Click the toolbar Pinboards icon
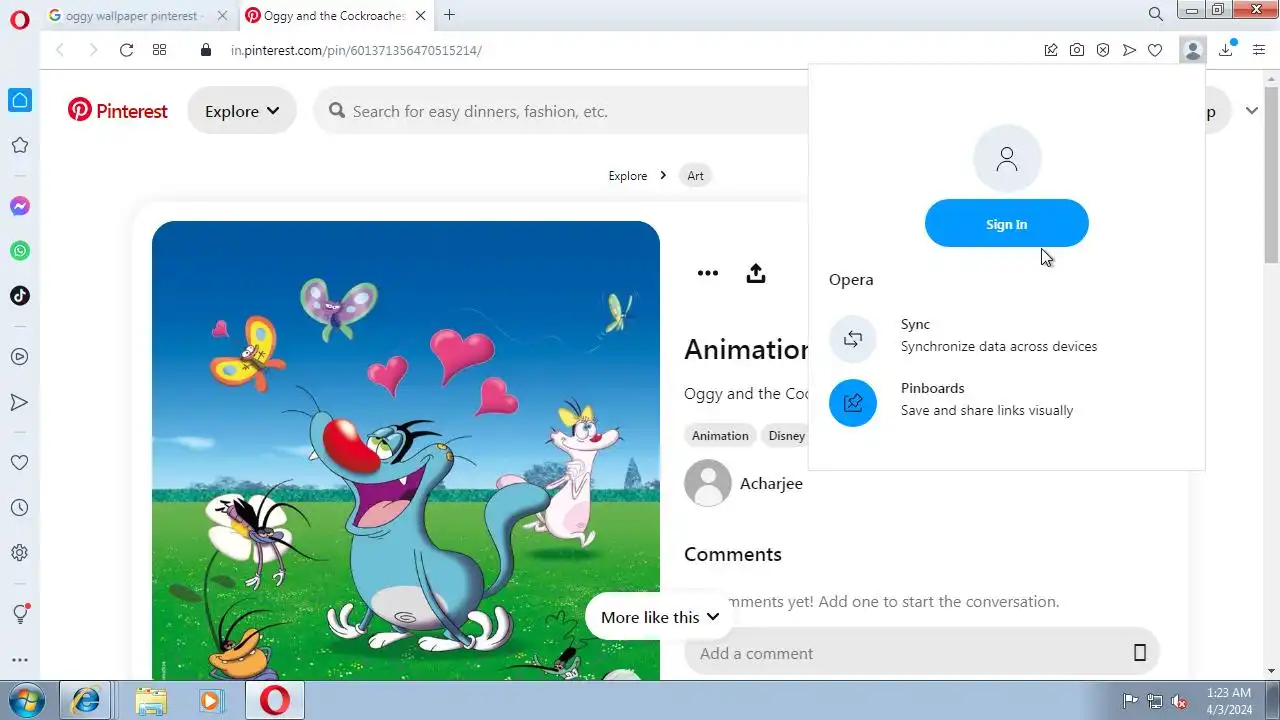This screenshot has height=720, width=1280. coord(1051,50)
